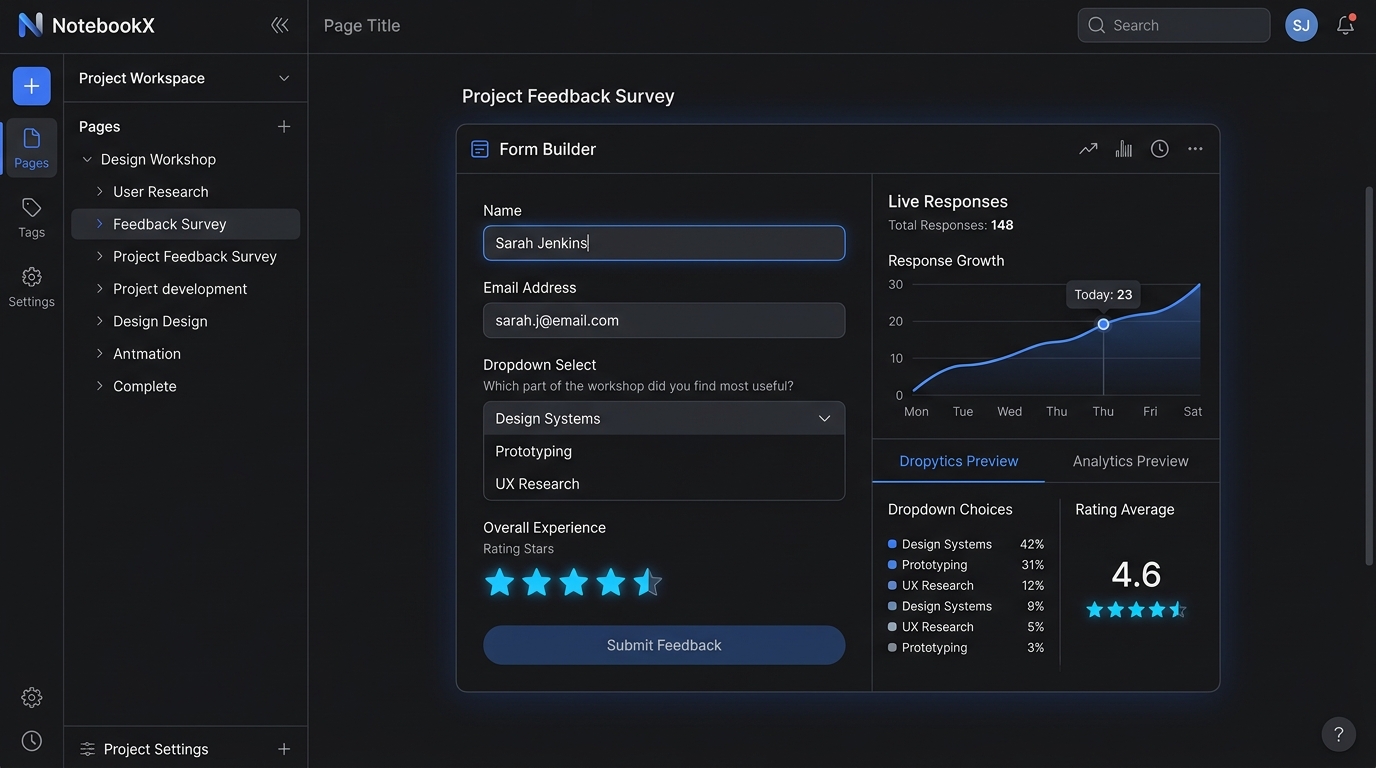Open the history clock icon at bottom left
Image resolution: width=1376 pixels, height=768 pixels.
(32, 740)
